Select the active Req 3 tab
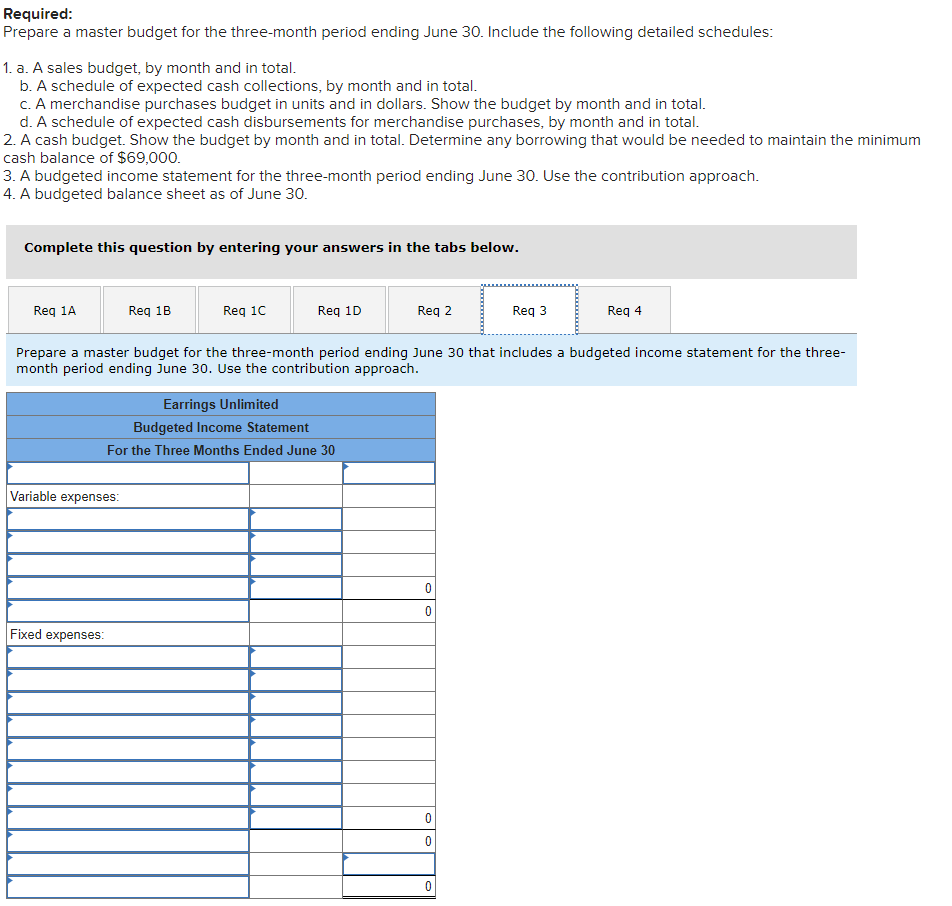Viewport: 952px width, 906px height. [529, 310]
